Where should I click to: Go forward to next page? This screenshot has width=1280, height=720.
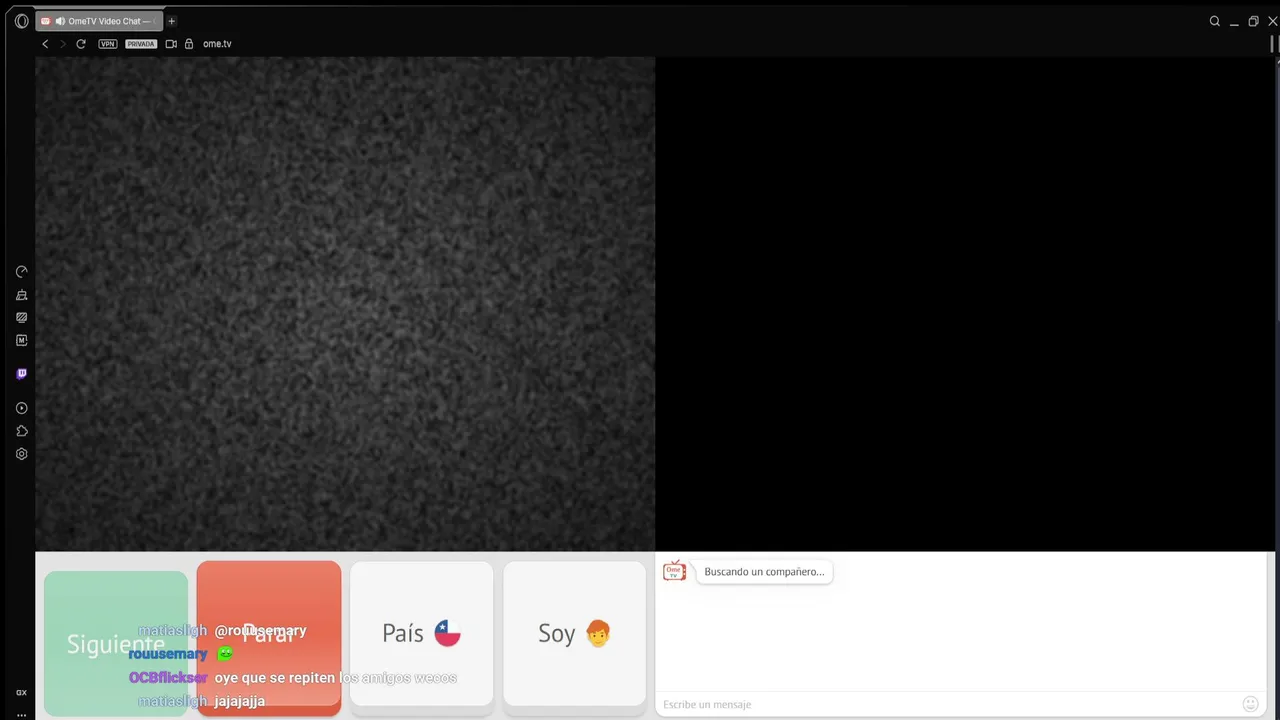coord(63,44)
